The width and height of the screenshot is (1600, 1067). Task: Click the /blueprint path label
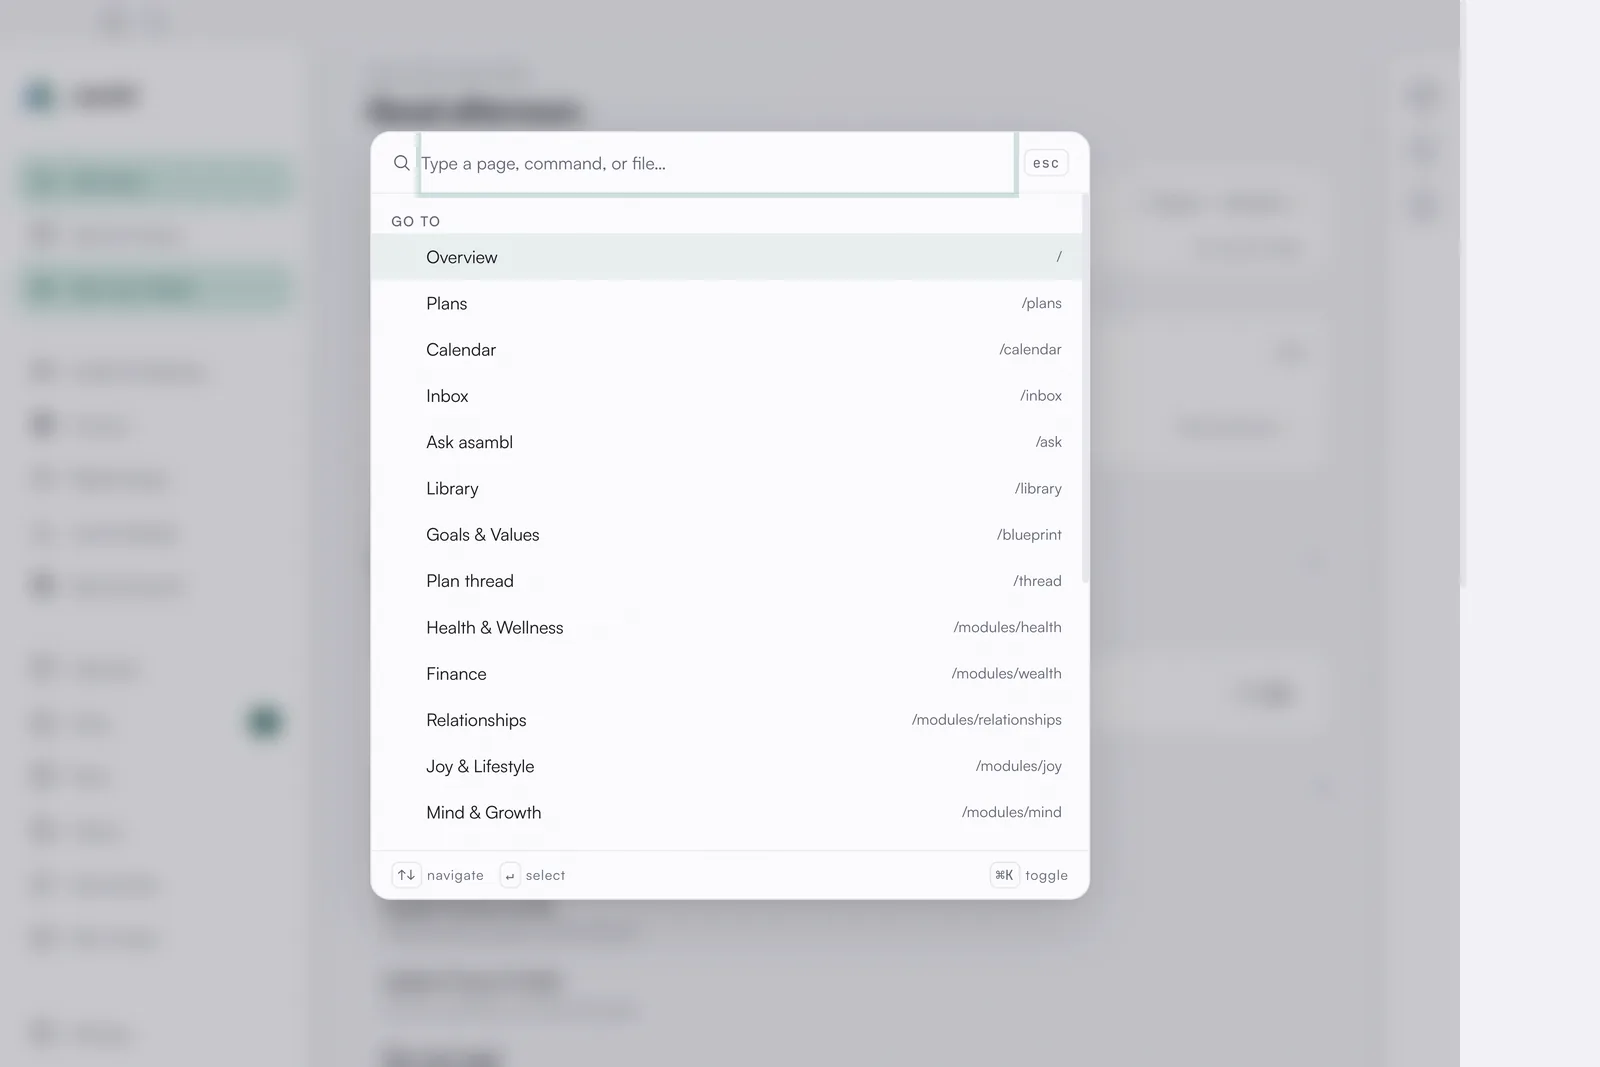tap(1029, 535)
